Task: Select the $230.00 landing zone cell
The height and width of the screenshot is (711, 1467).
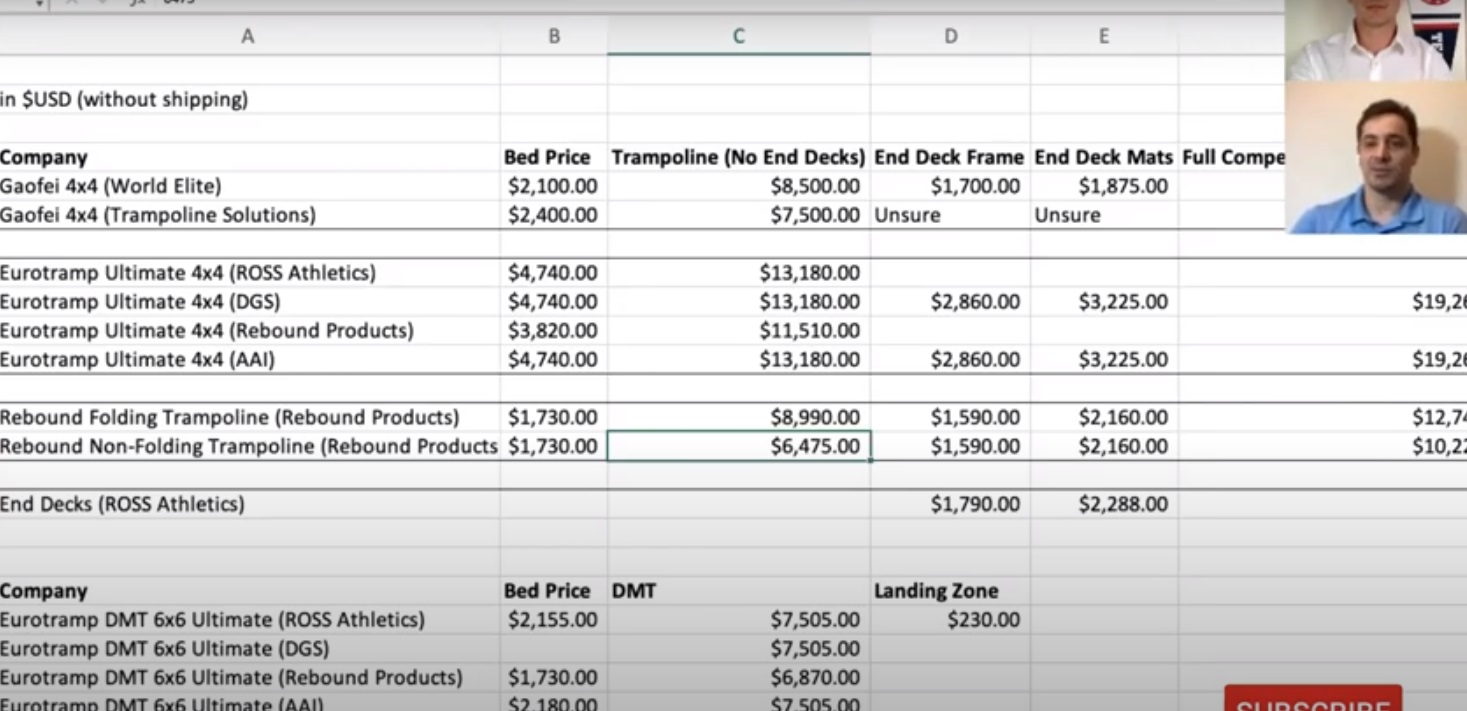Action: click(x=950, y=620)
